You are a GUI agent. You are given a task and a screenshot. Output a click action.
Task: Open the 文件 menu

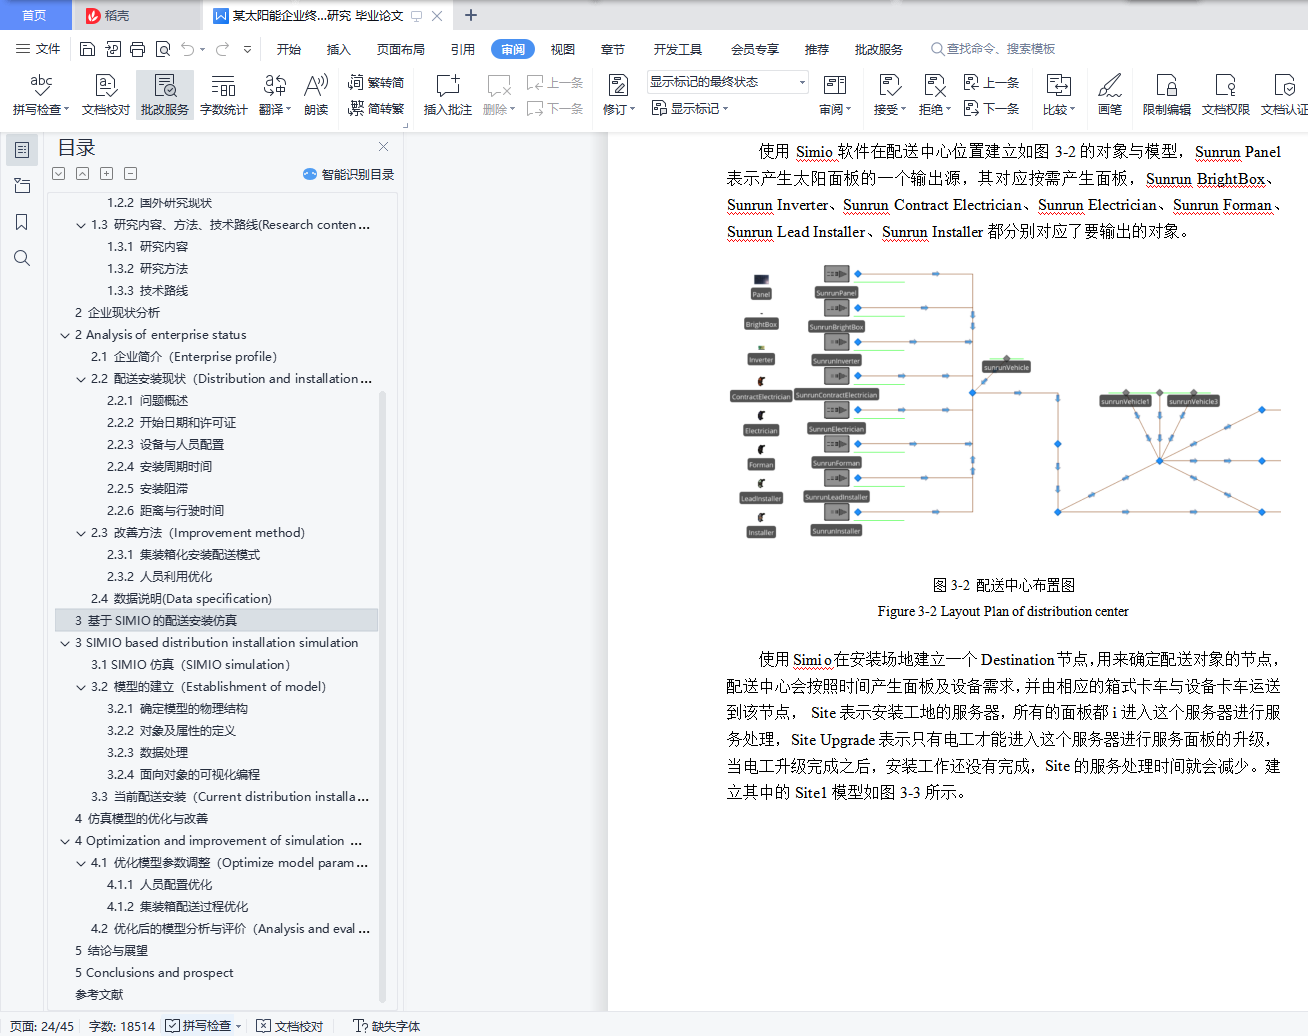(38, 49)
